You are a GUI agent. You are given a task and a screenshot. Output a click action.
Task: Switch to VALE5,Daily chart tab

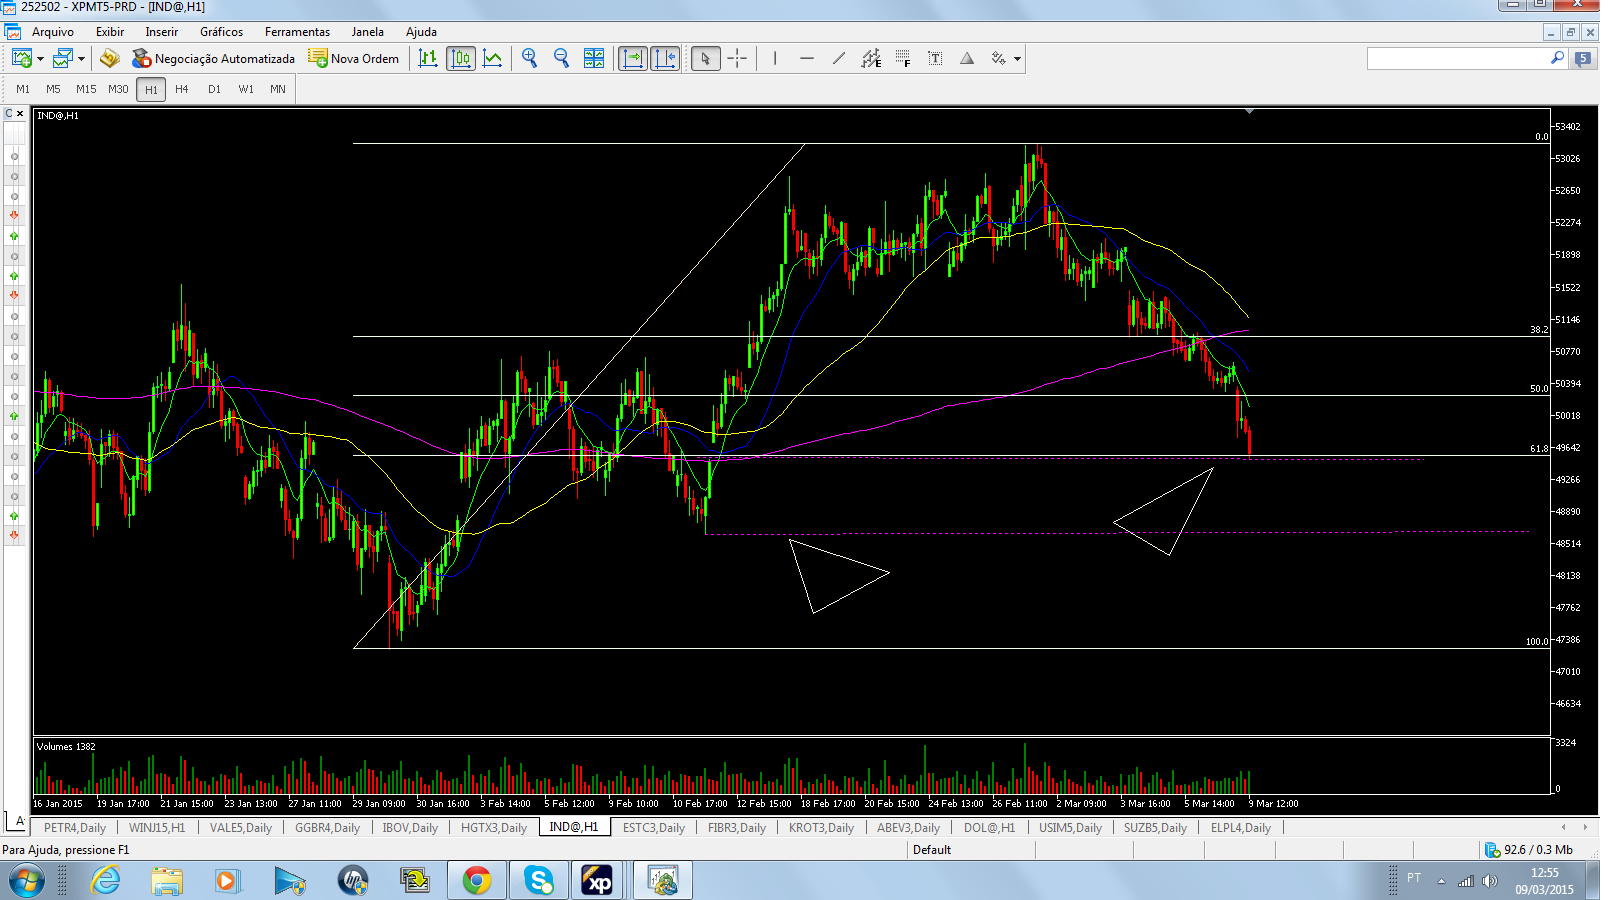pyautogui.click(x=241, y=828)
